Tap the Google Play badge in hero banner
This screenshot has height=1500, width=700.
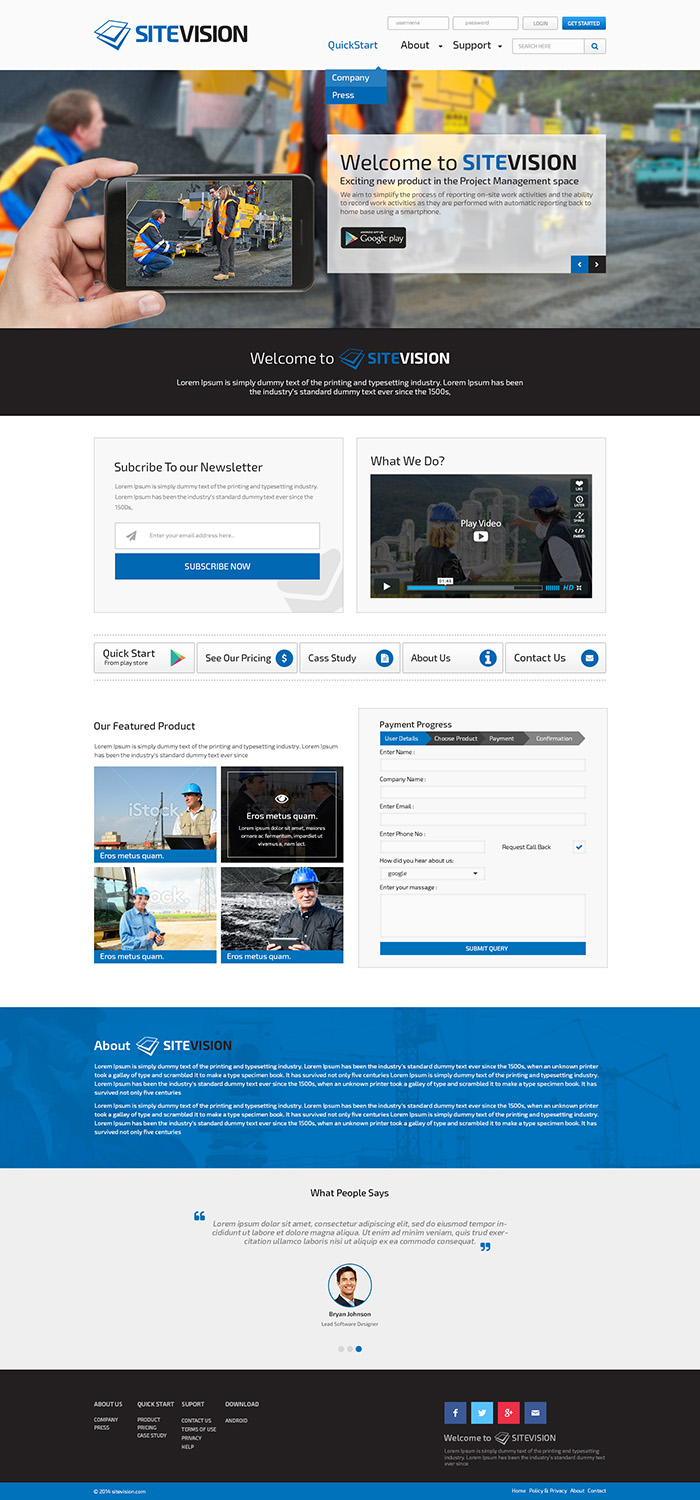click(x=373, y=238)
